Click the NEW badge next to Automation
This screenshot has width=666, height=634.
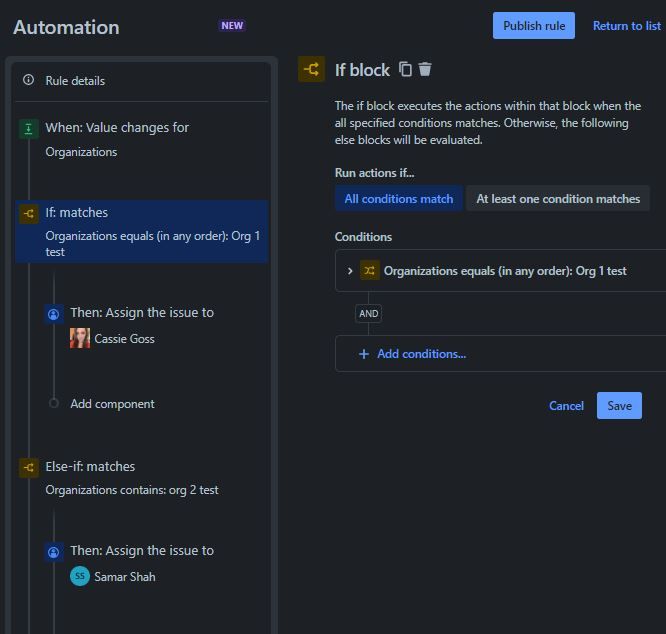(x=232, y=25)
